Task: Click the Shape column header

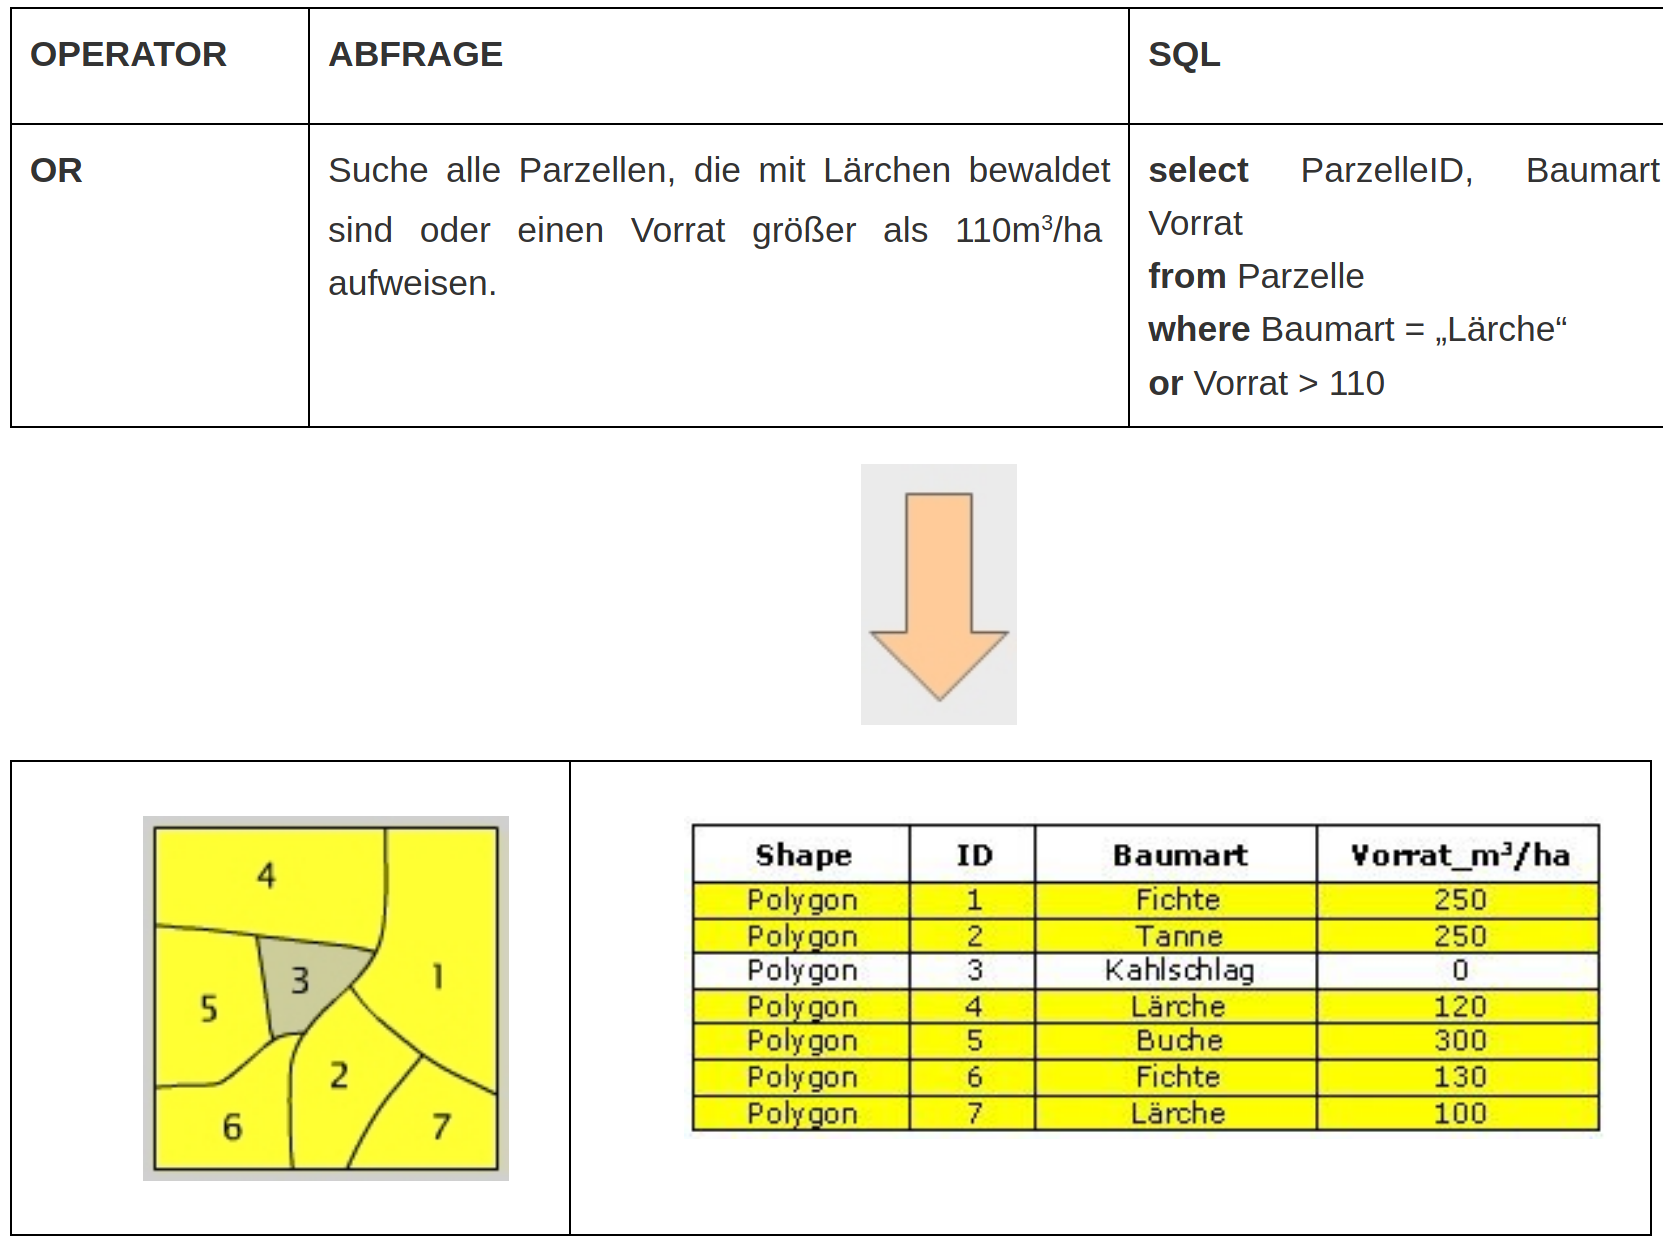Action: [802, 854]
